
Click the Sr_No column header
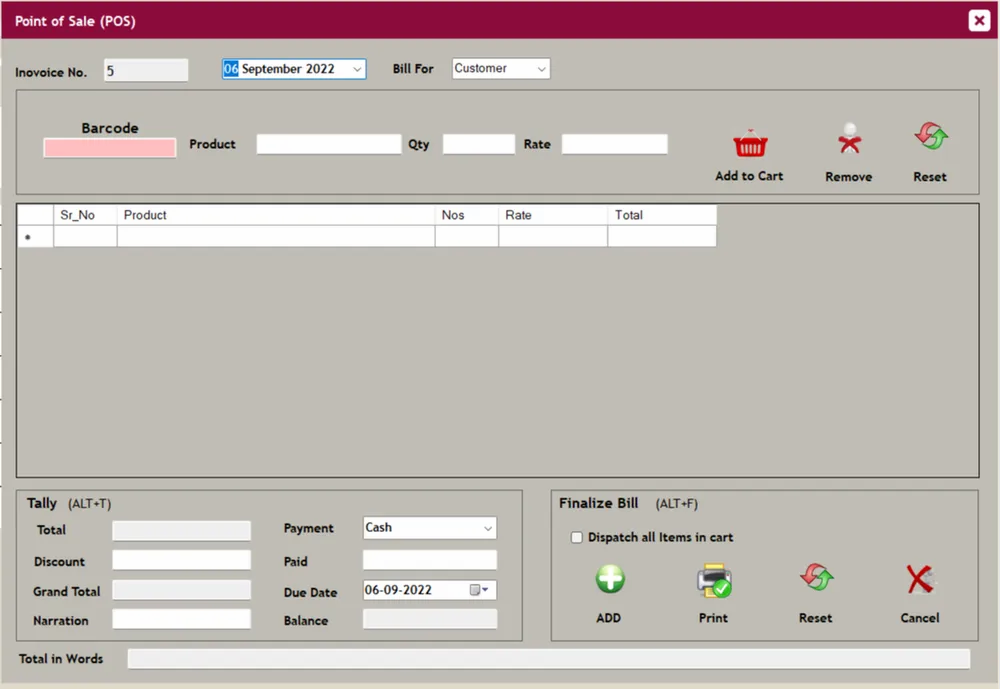click(x=85, y=215)
